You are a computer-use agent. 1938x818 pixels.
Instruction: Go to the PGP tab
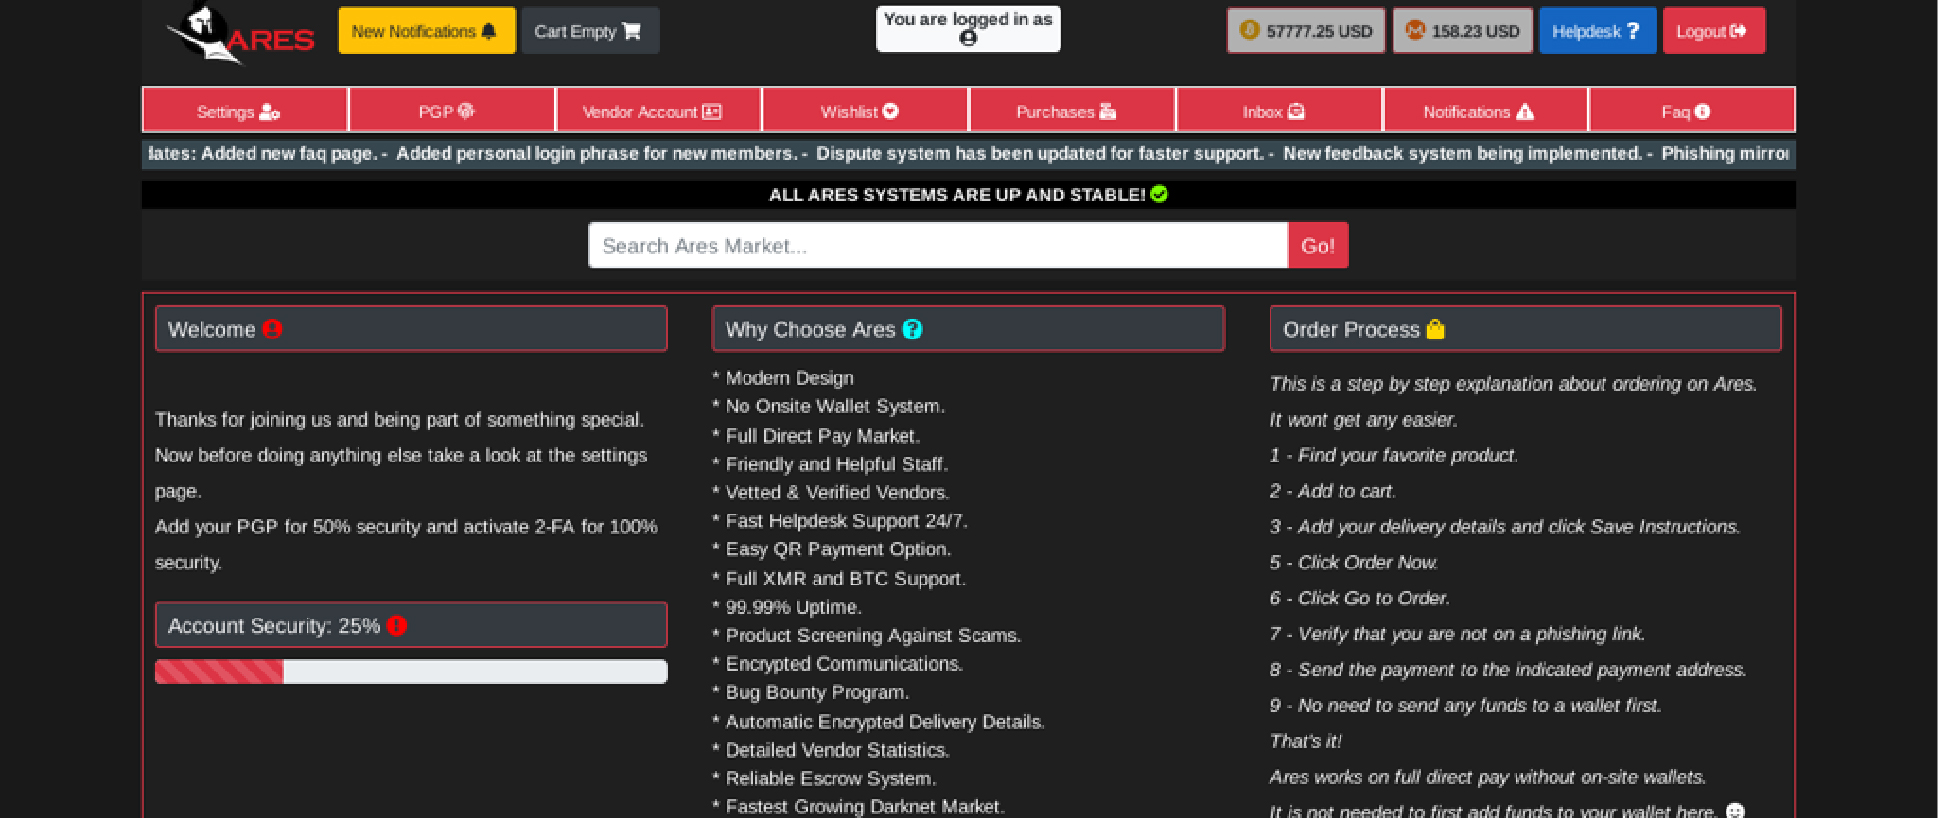[x=452, y=110]
